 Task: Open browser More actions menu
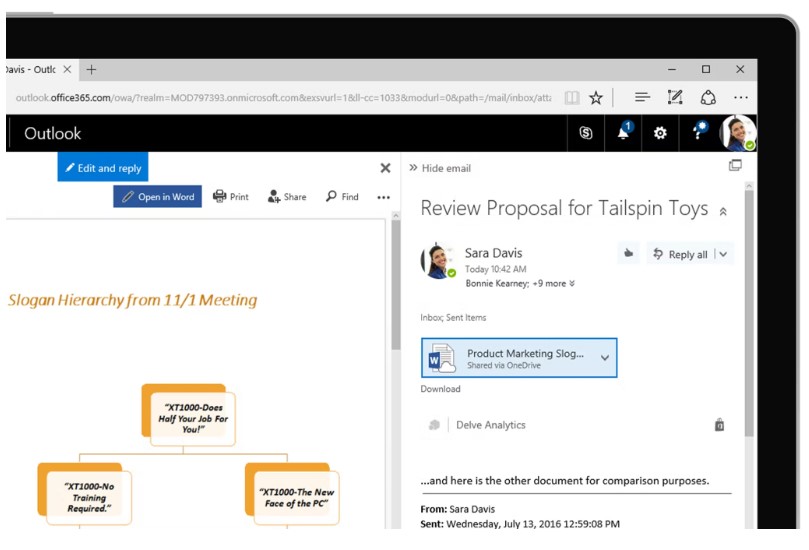tap(740, 98)
